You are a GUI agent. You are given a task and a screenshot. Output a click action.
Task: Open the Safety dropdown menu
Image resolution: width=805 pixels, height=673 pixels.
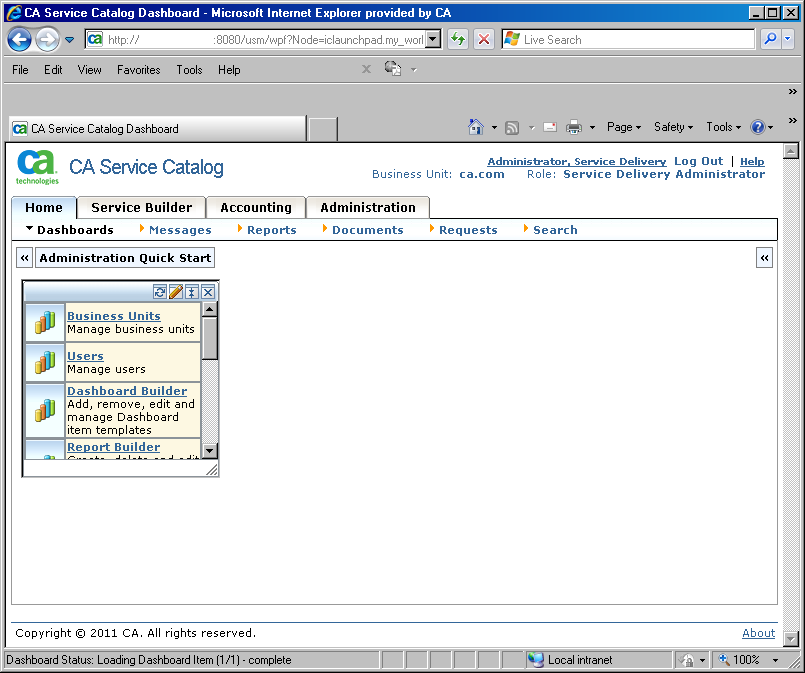pos(672,127)
